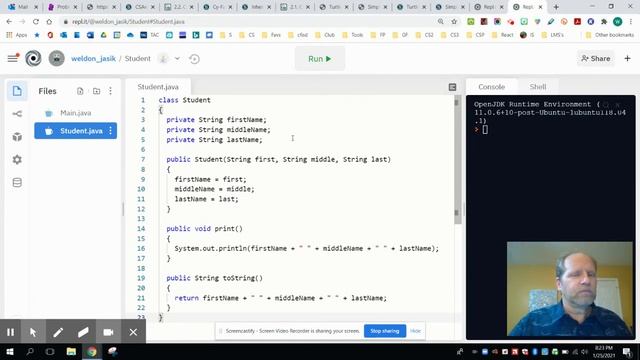Open the Packages cube sidebar icon
This screenshot has height=360, width=640.
[x=17, y=137]
